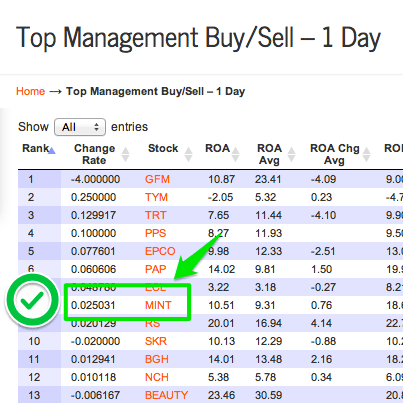Select ROA Chg Avg value -2.51
The image size is (403, 403).
pos(323,251)
